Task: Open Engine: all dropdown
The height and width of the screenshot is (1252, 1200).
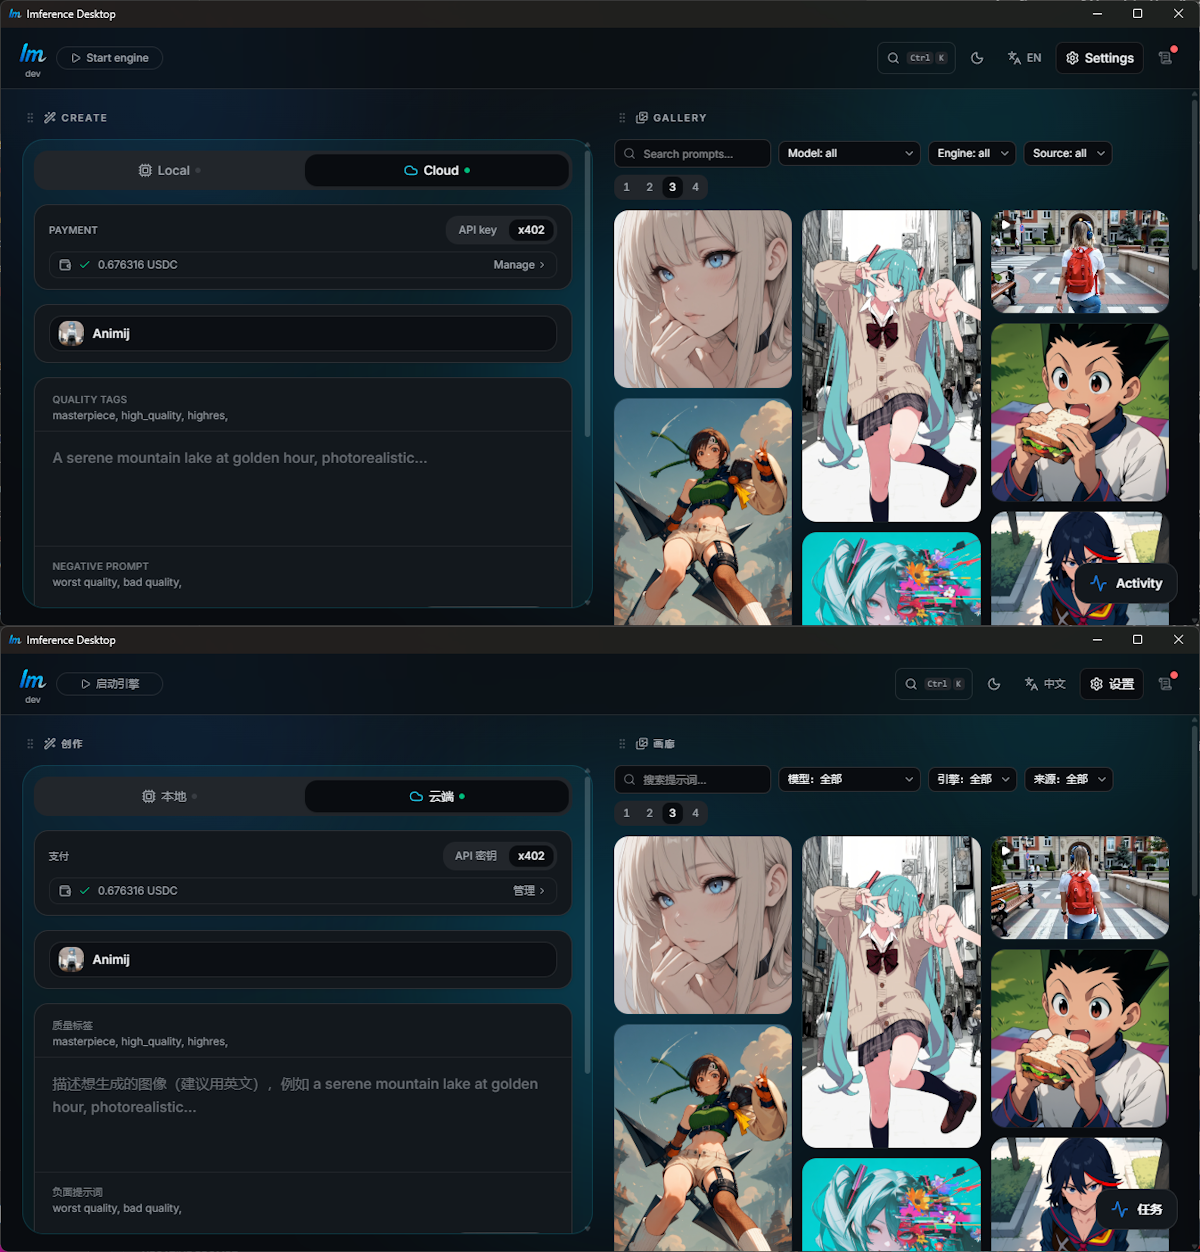Action: [971, 154]
